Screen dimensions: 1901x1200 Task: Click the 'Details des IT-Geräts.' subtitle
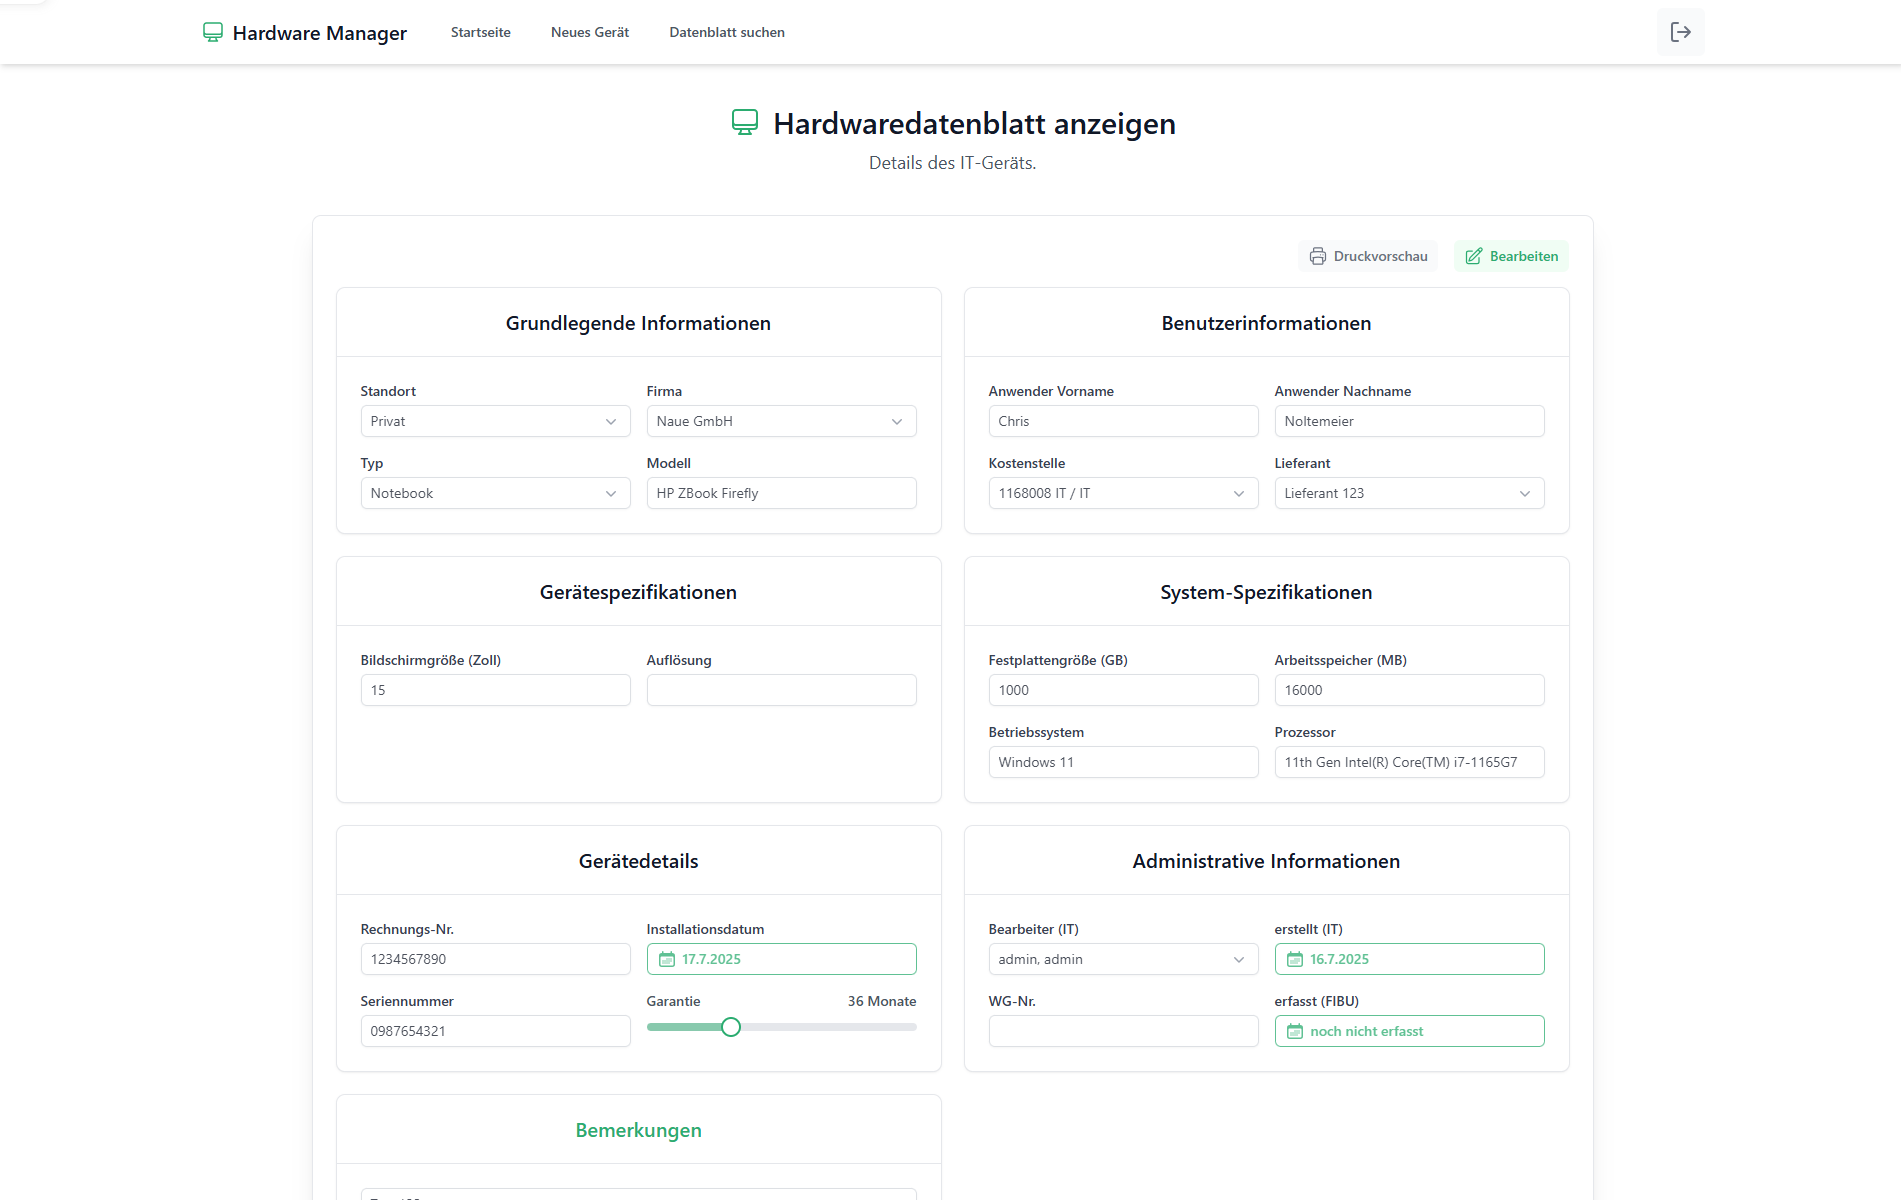click(x=952, y=163)
